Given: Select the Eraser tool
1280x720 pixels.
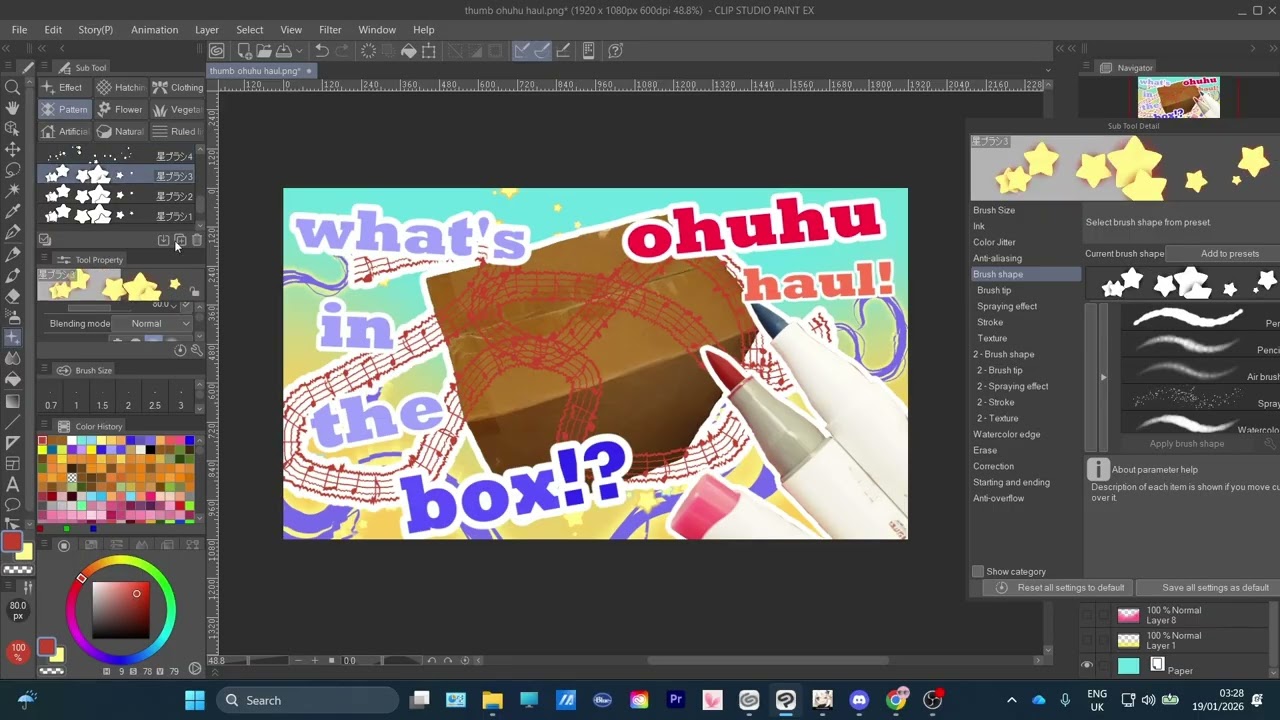Looking at the screenshot, I should pos(13,296).
